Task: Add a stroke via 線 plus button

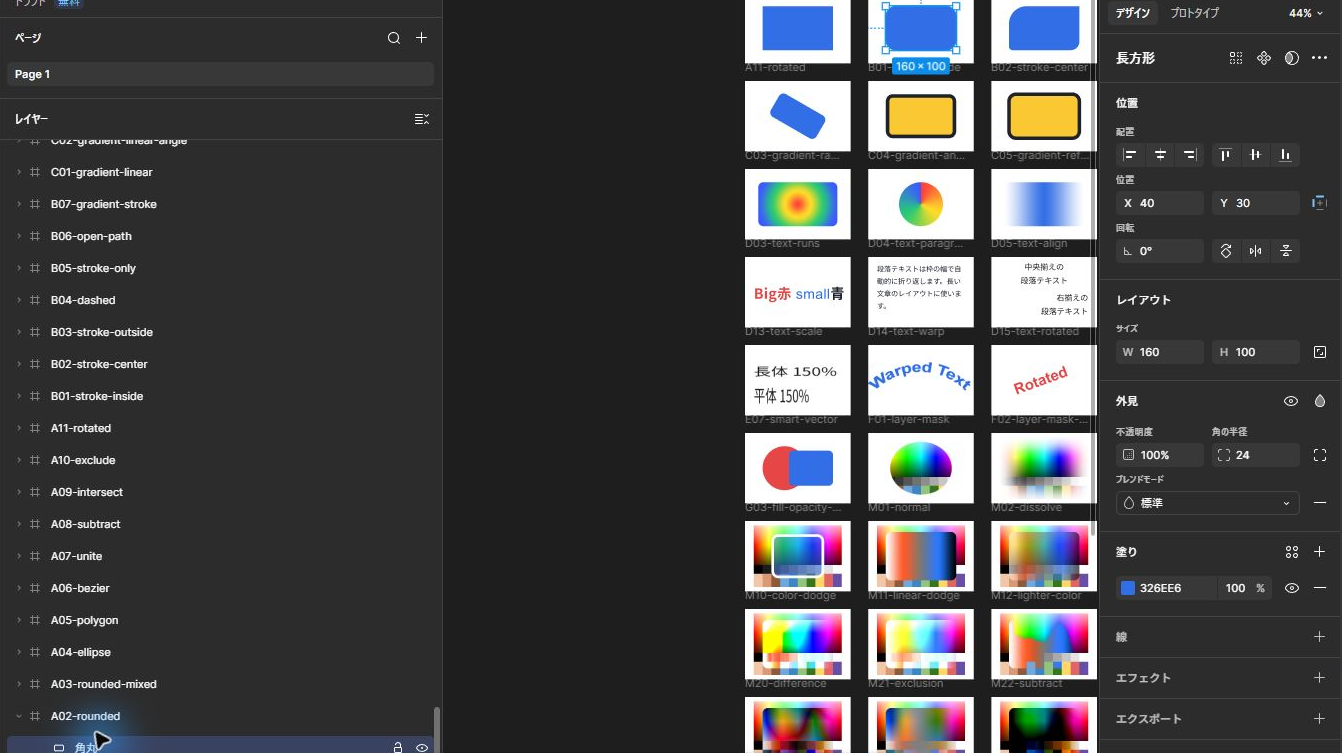Action: tap(1319, 637)
